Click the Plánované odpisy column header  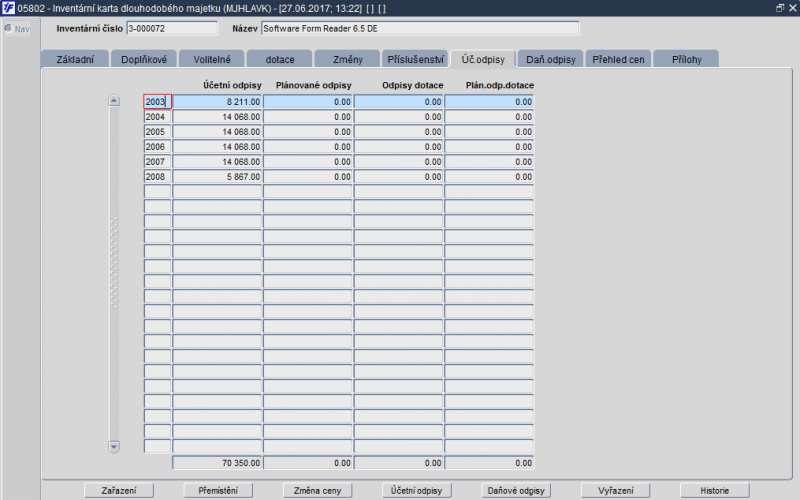click(x=313, y=85)
